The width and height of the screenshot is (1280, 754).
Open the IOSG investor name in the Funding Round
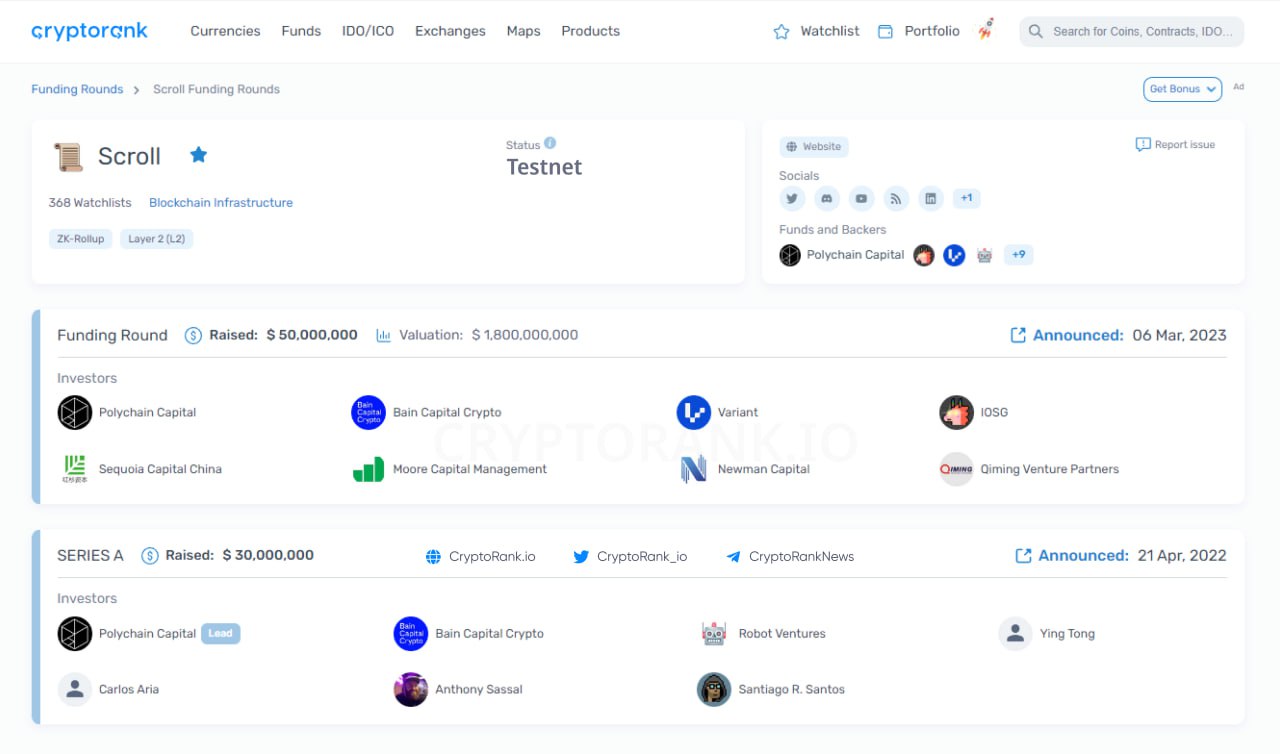point(994,412)
